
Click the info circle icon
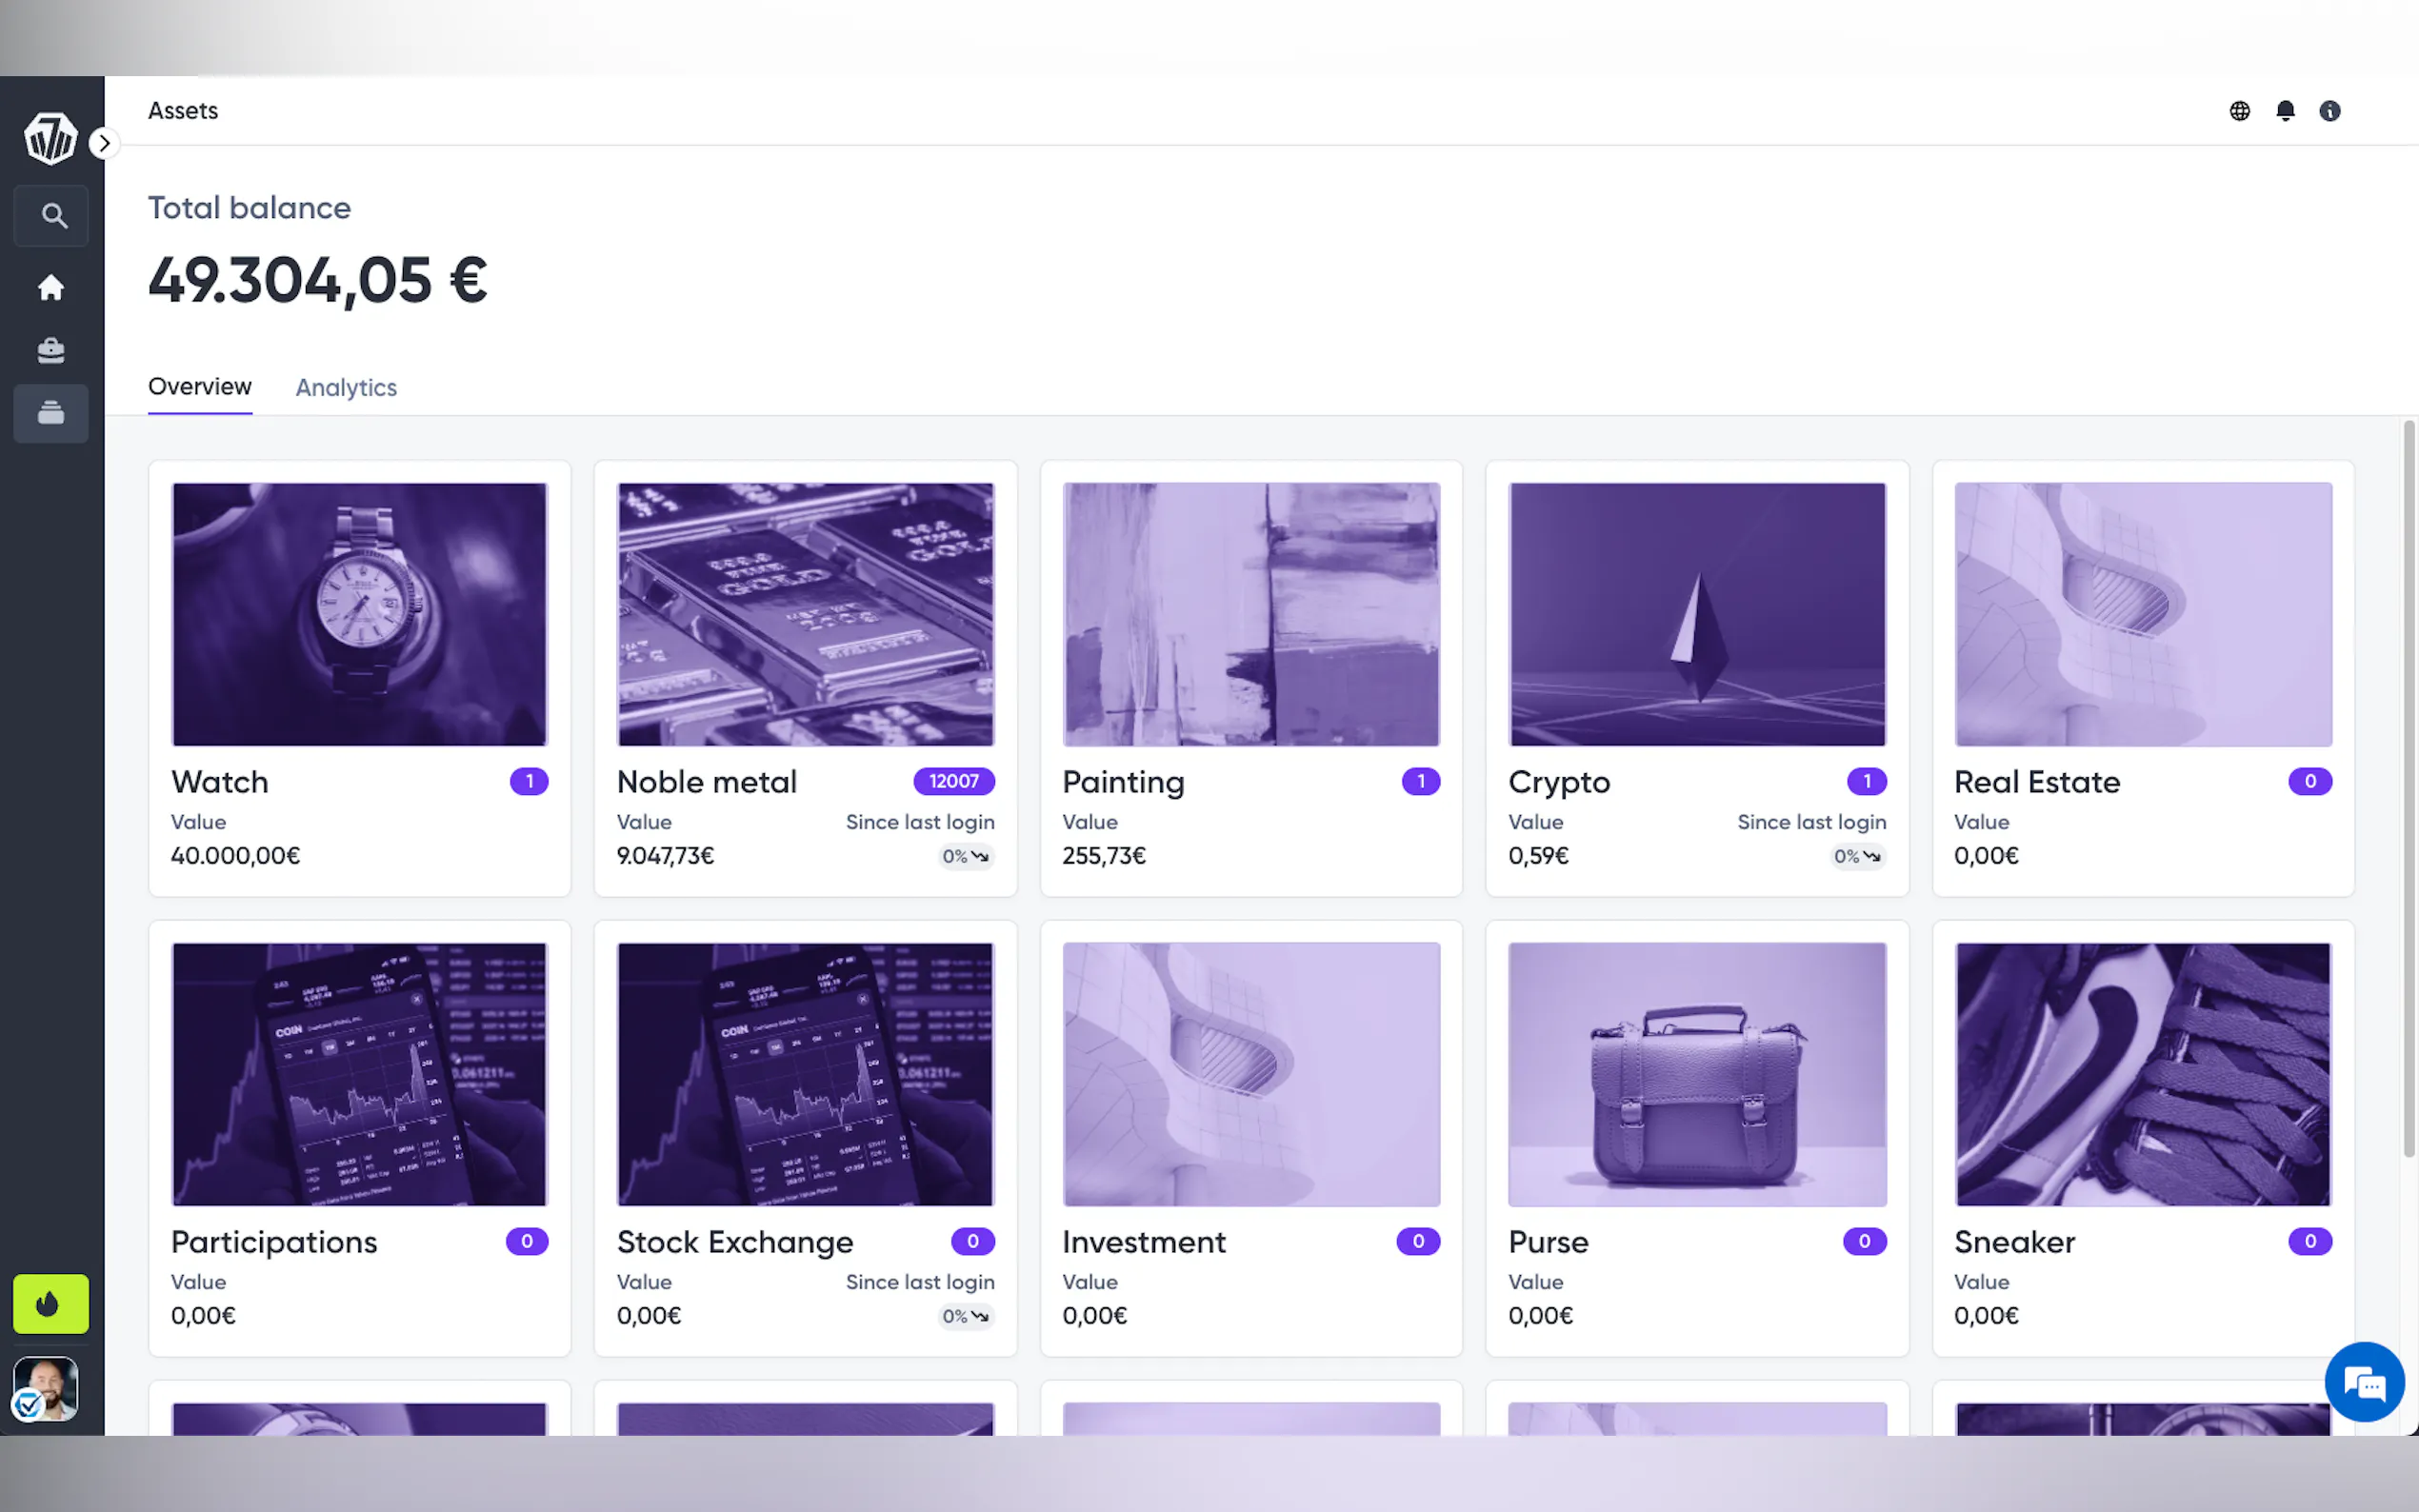[2329, 111]
